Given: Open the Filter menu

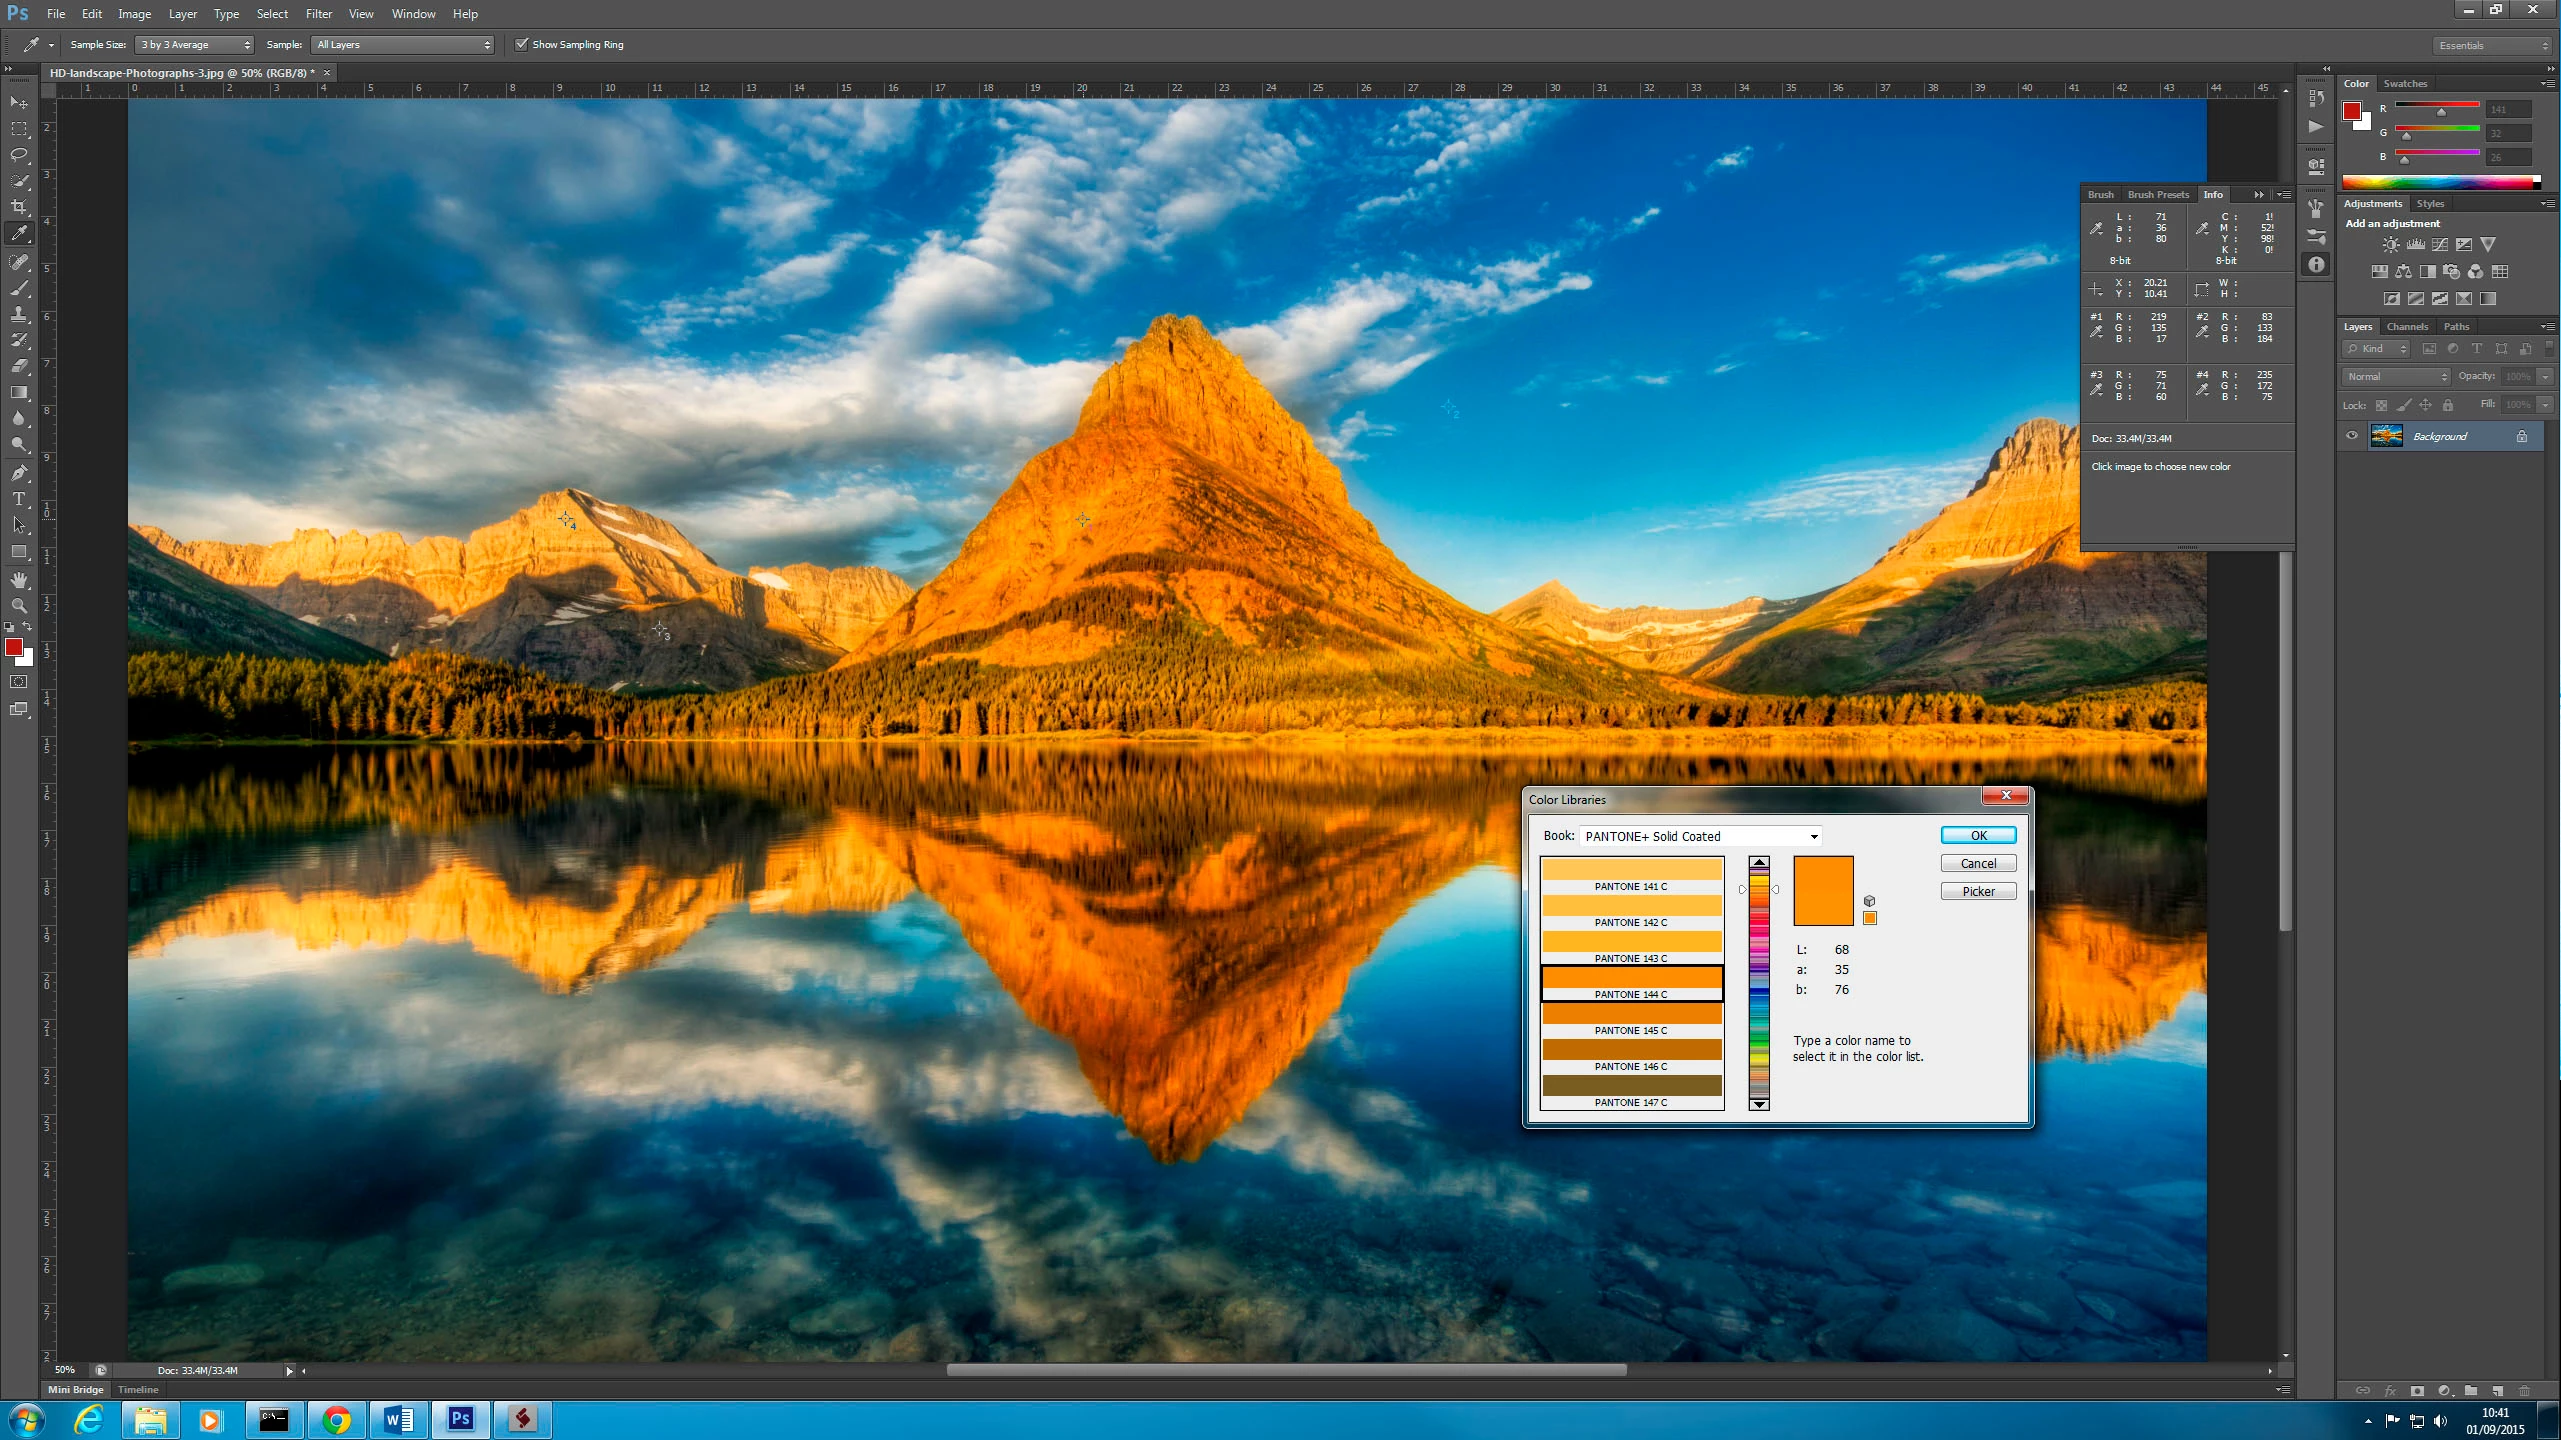Looking at the screenshot, I should [318, 14].
